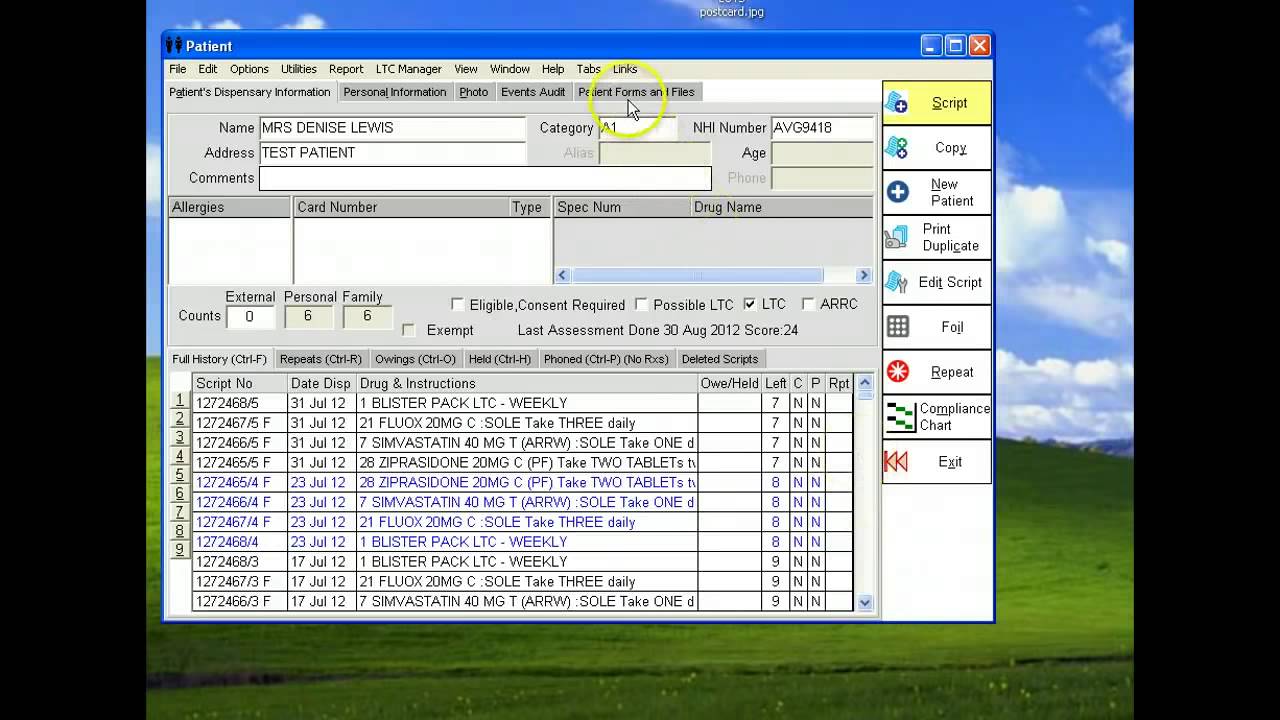
Task: Select script row 1272468/3 BLISTER PACK
Action: pos(522,562)
